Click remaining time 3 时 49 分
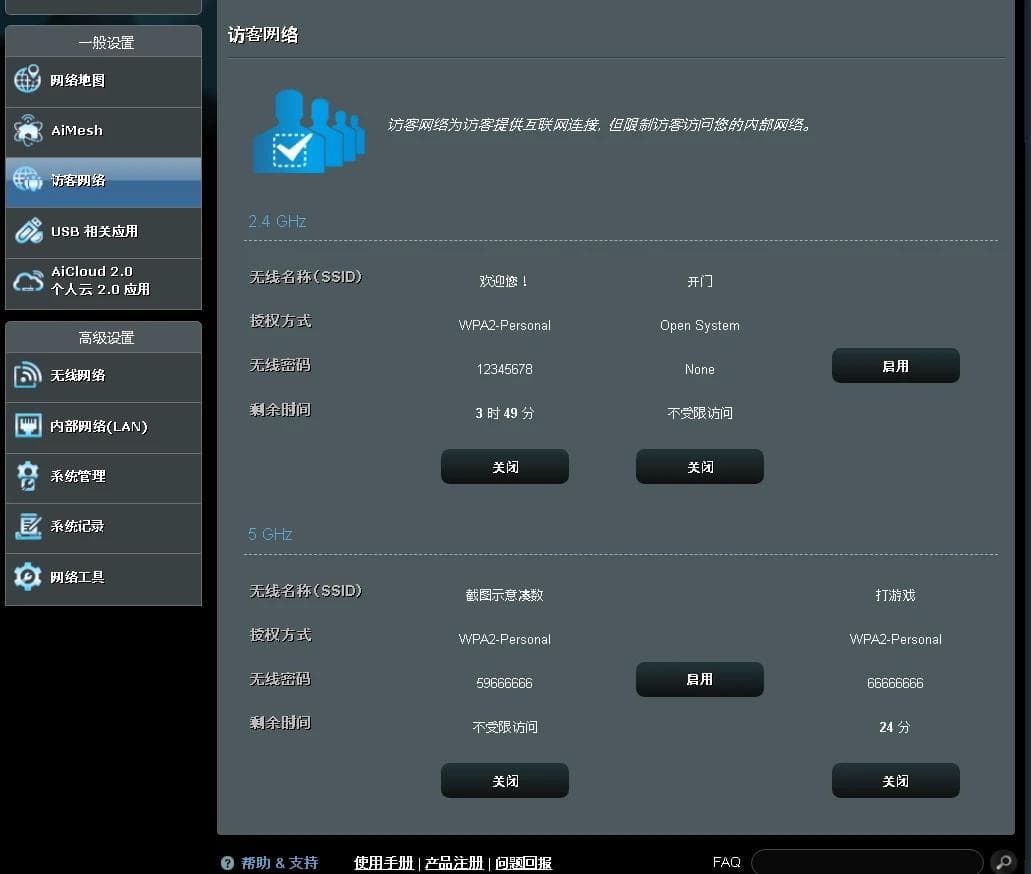The image size is (1031, 874). (x=504, y=413)
